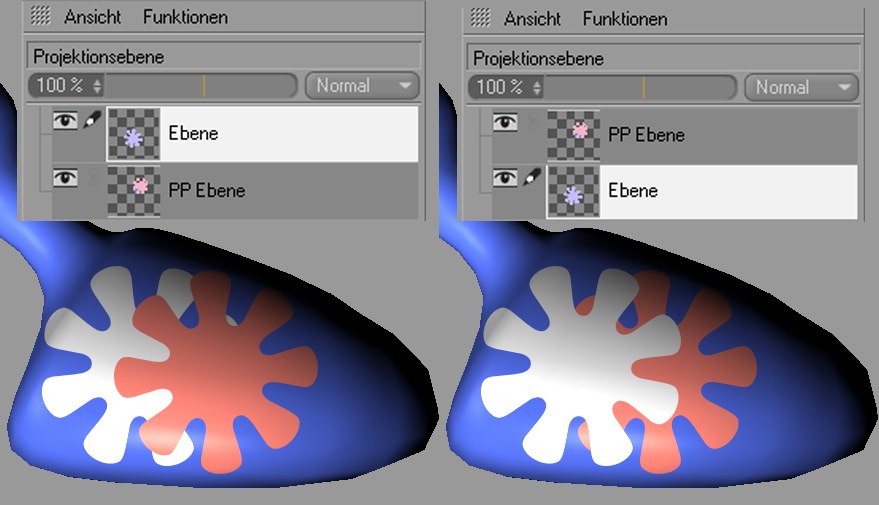Viewport: 879px width, 505px height.
Task: Open Funktionen menu in right panel
Action: point(624,19)
